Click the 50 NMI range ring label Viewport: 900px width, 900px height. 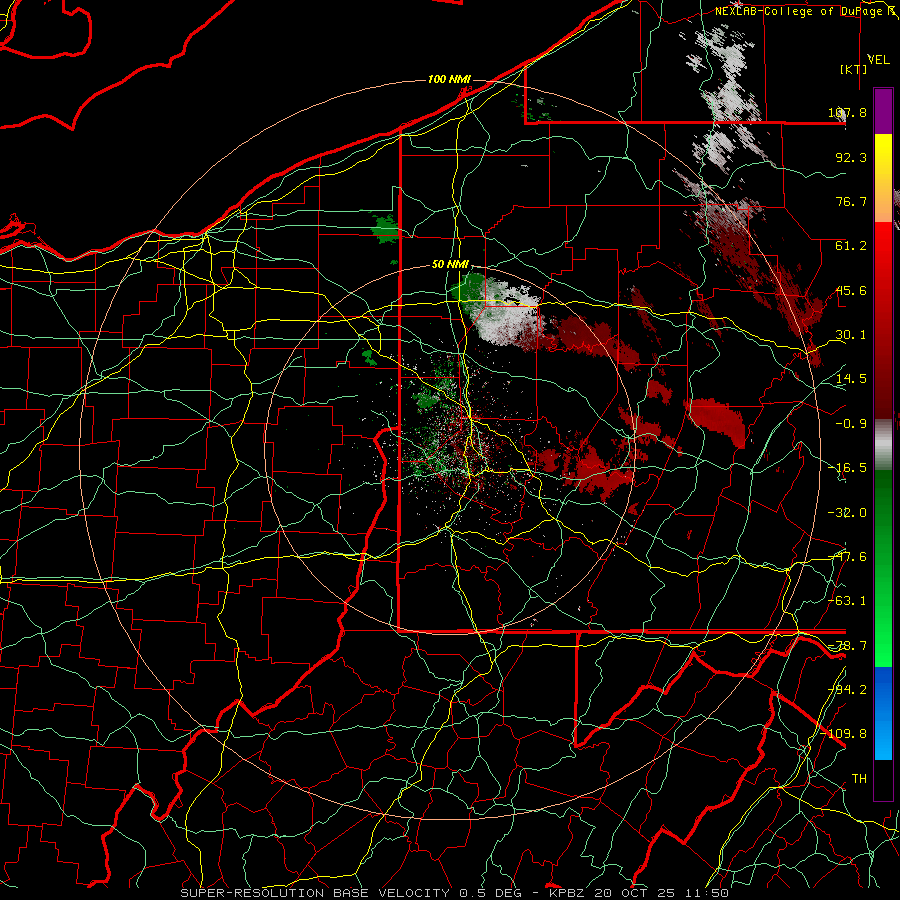(450, 264)
